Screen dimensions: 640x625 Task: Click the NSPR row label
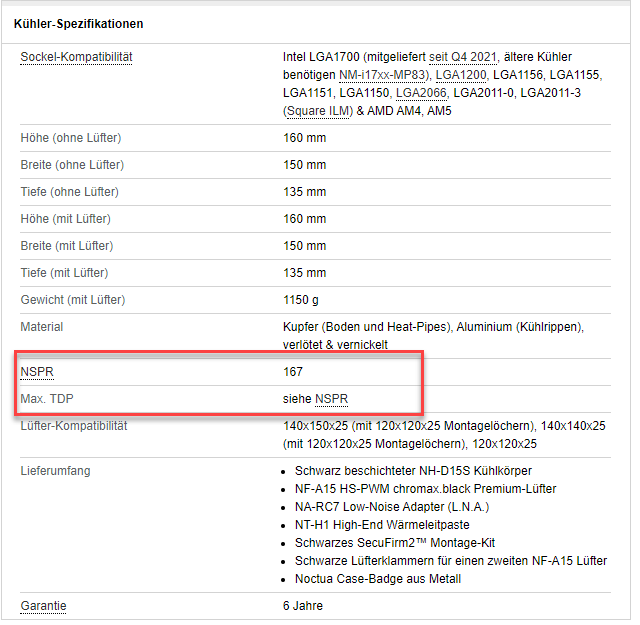point(37,373)
